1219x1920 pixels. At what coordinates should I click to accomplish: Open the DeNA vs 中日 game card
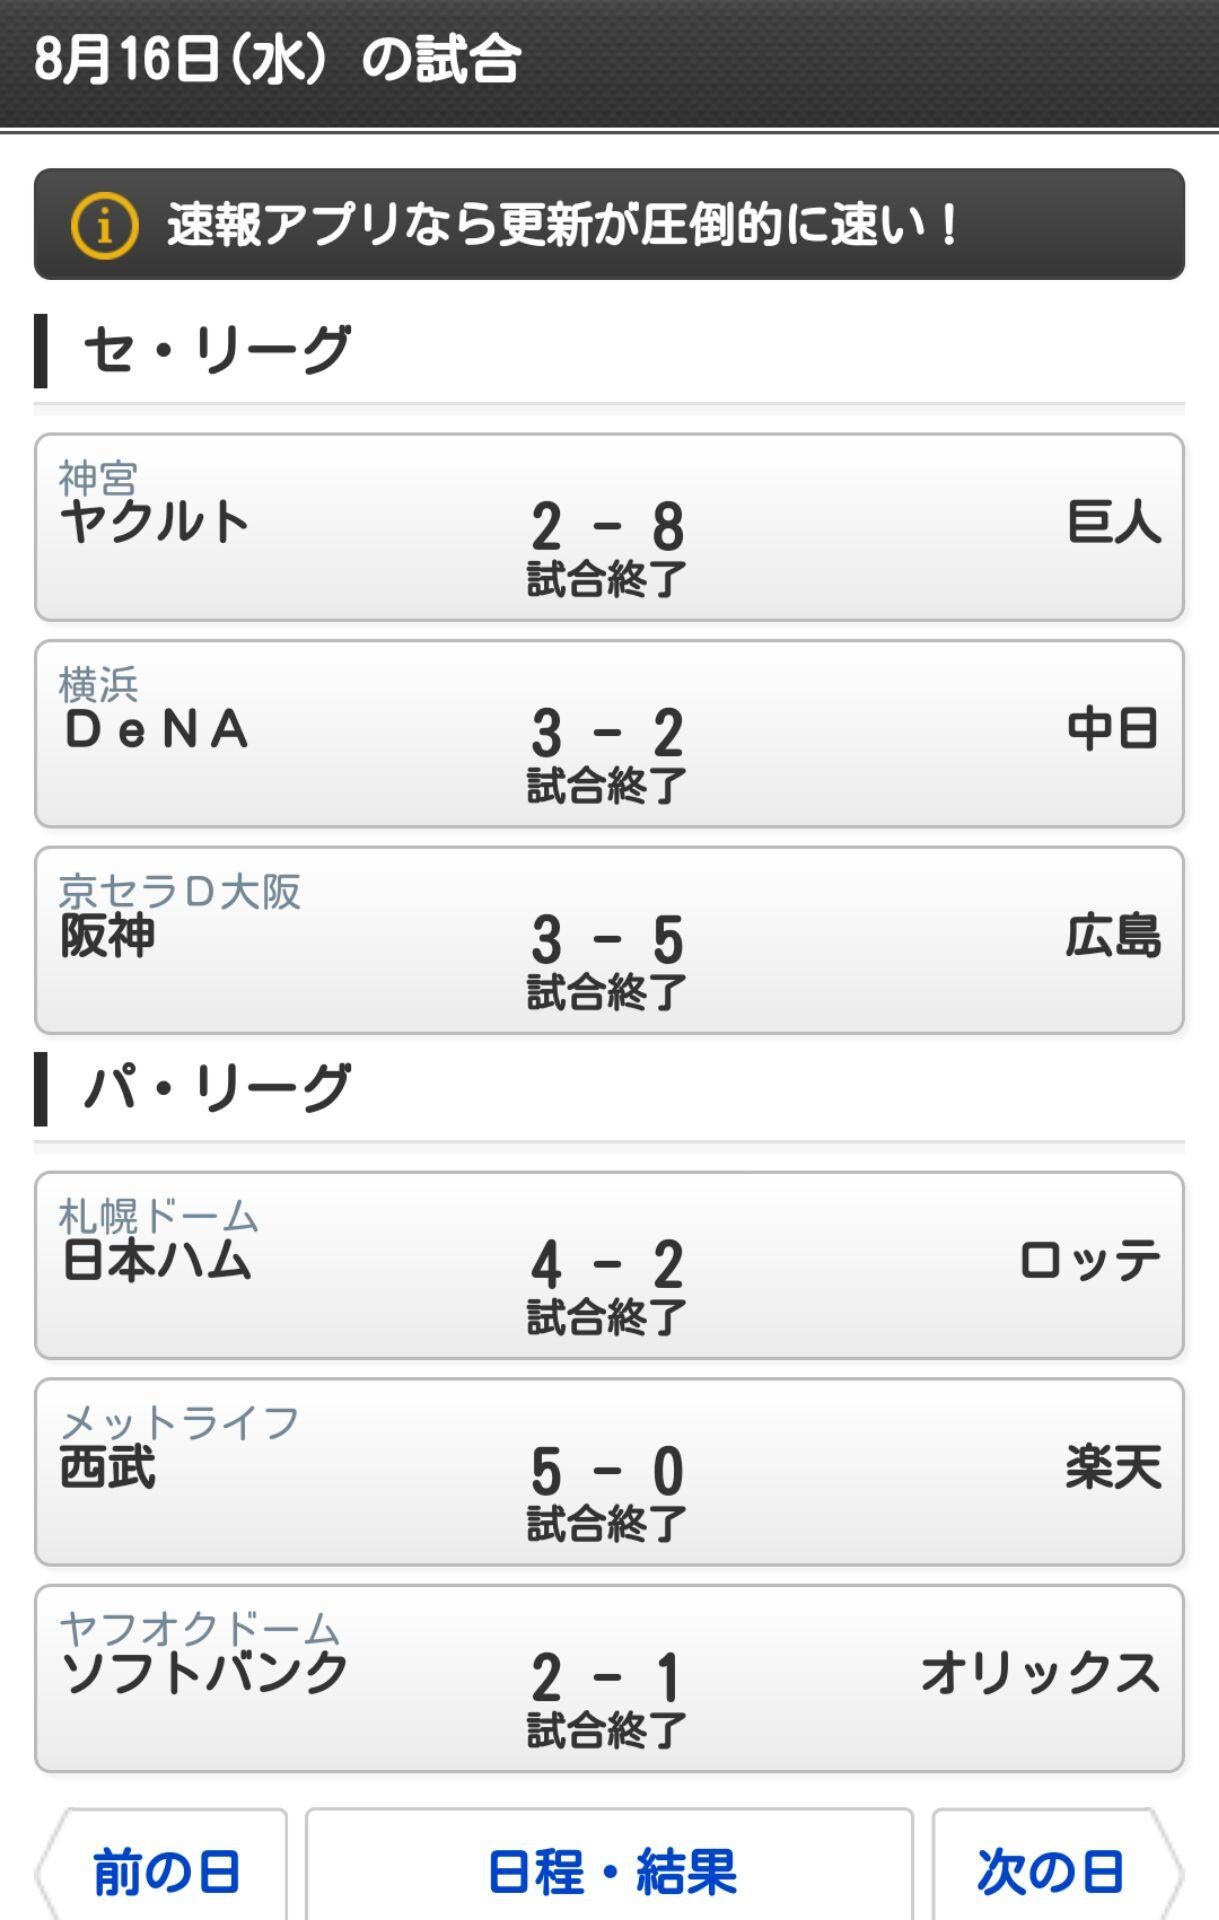609,734
